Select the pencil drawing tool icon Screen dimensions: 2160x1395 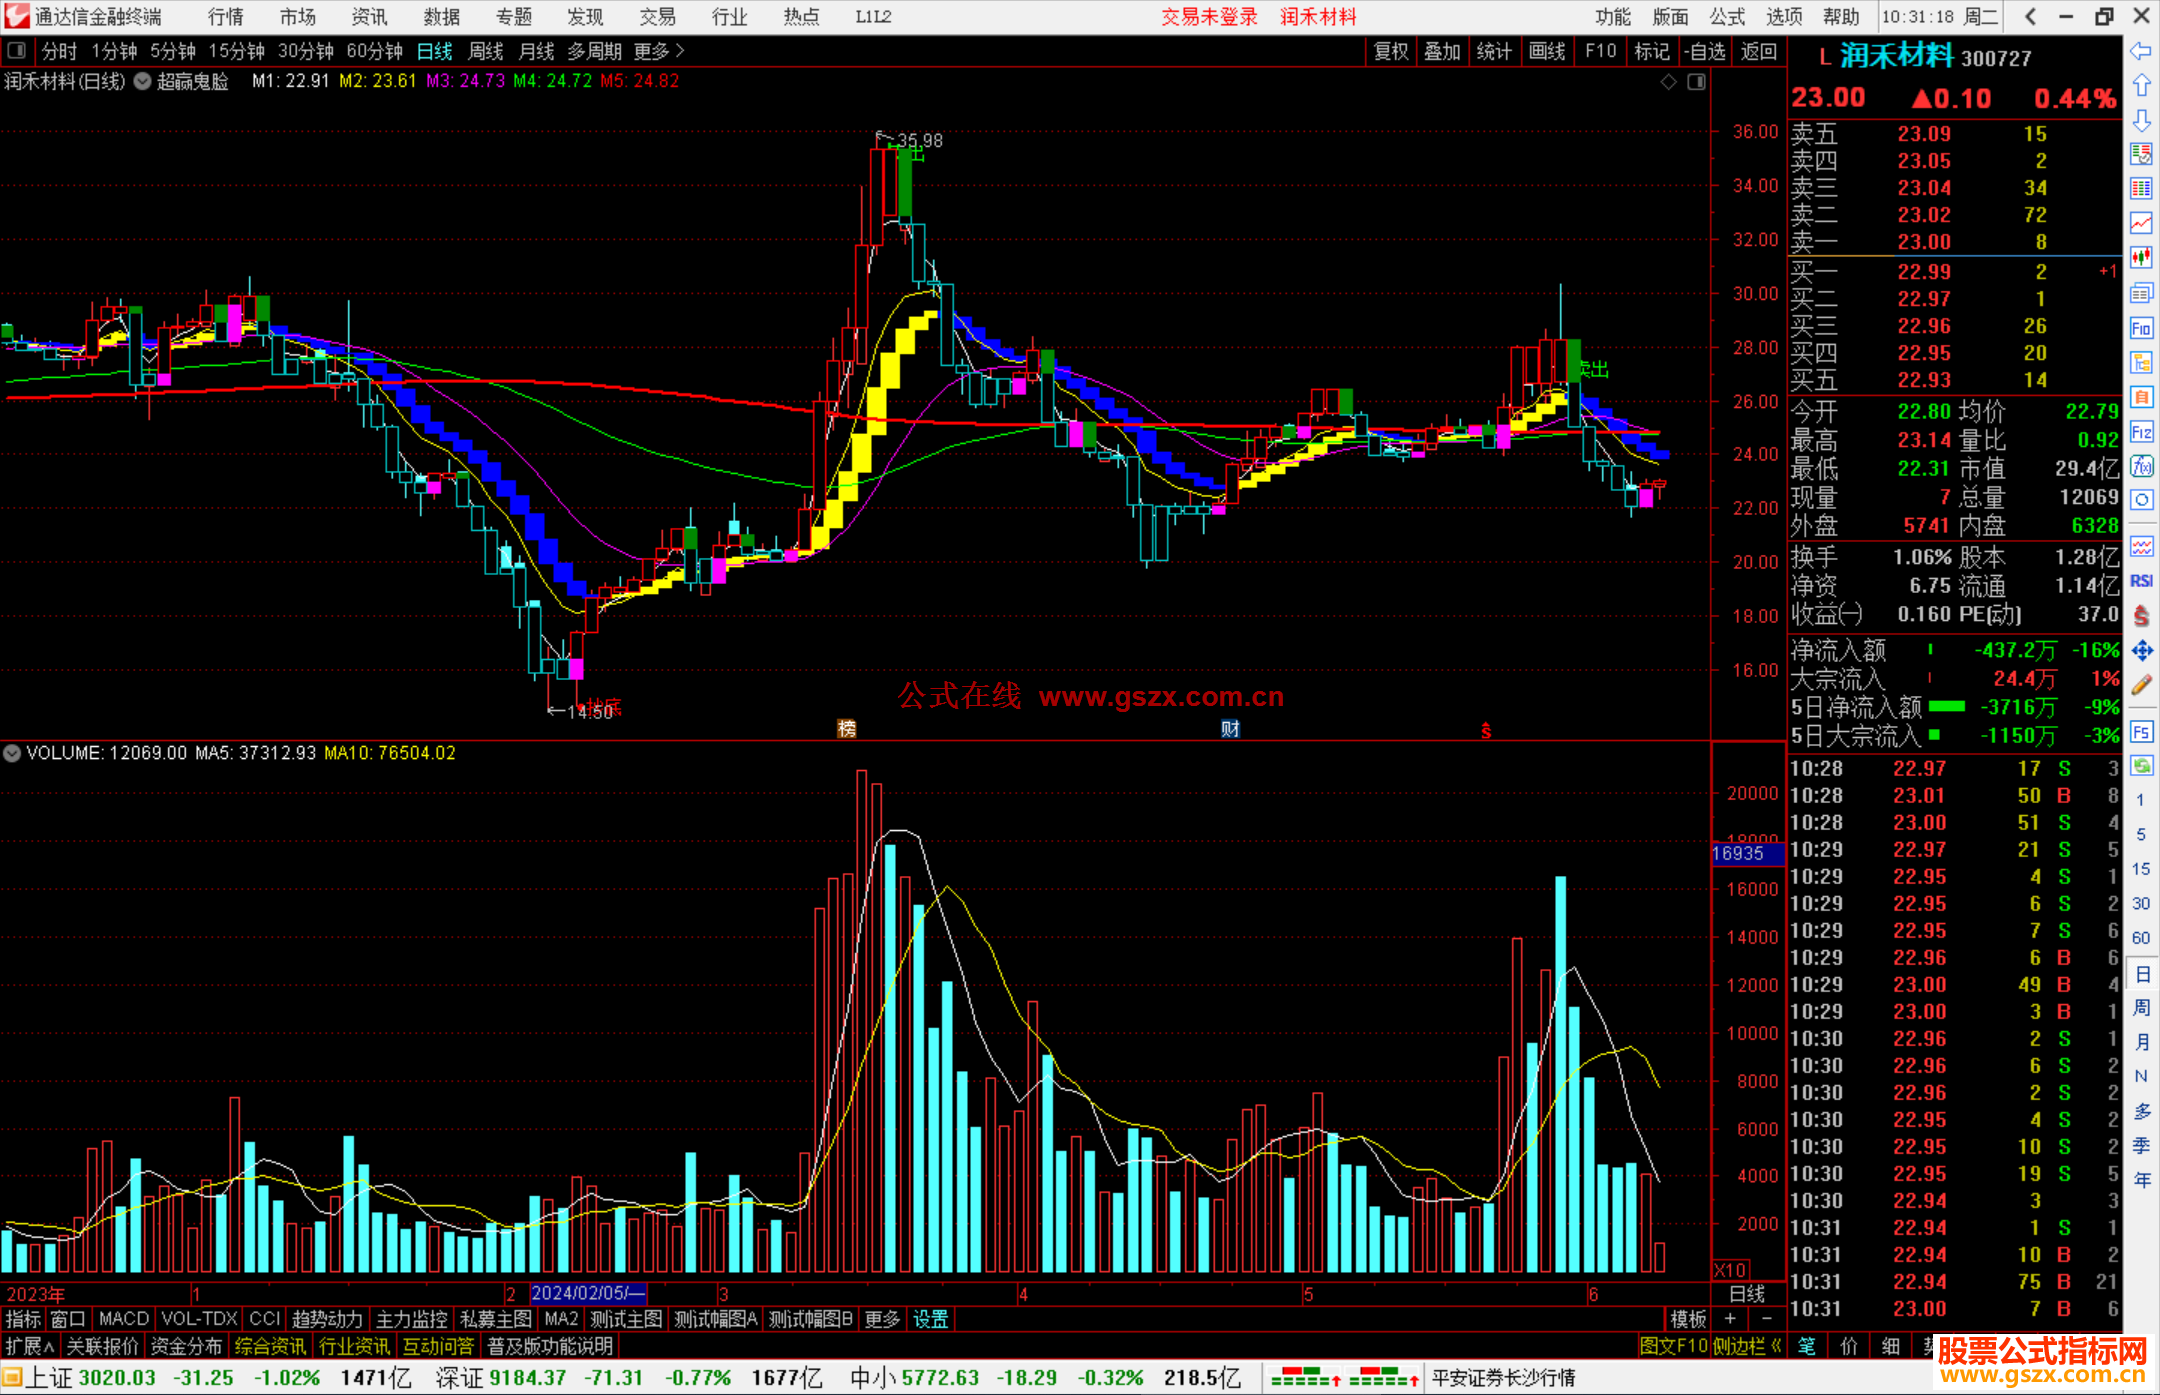tap(2141, 685)
